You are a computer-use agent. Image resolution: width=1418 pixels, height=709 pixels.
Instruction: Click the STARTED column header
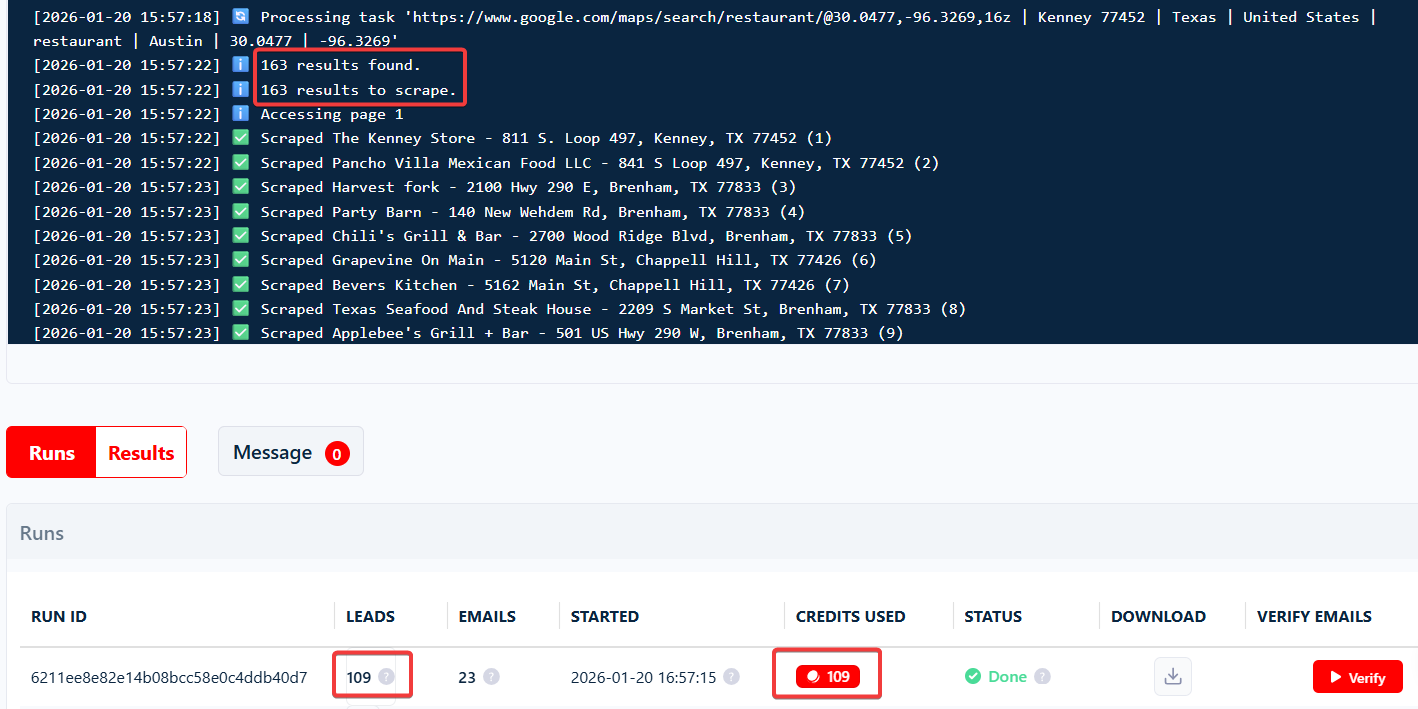[605, 617]
